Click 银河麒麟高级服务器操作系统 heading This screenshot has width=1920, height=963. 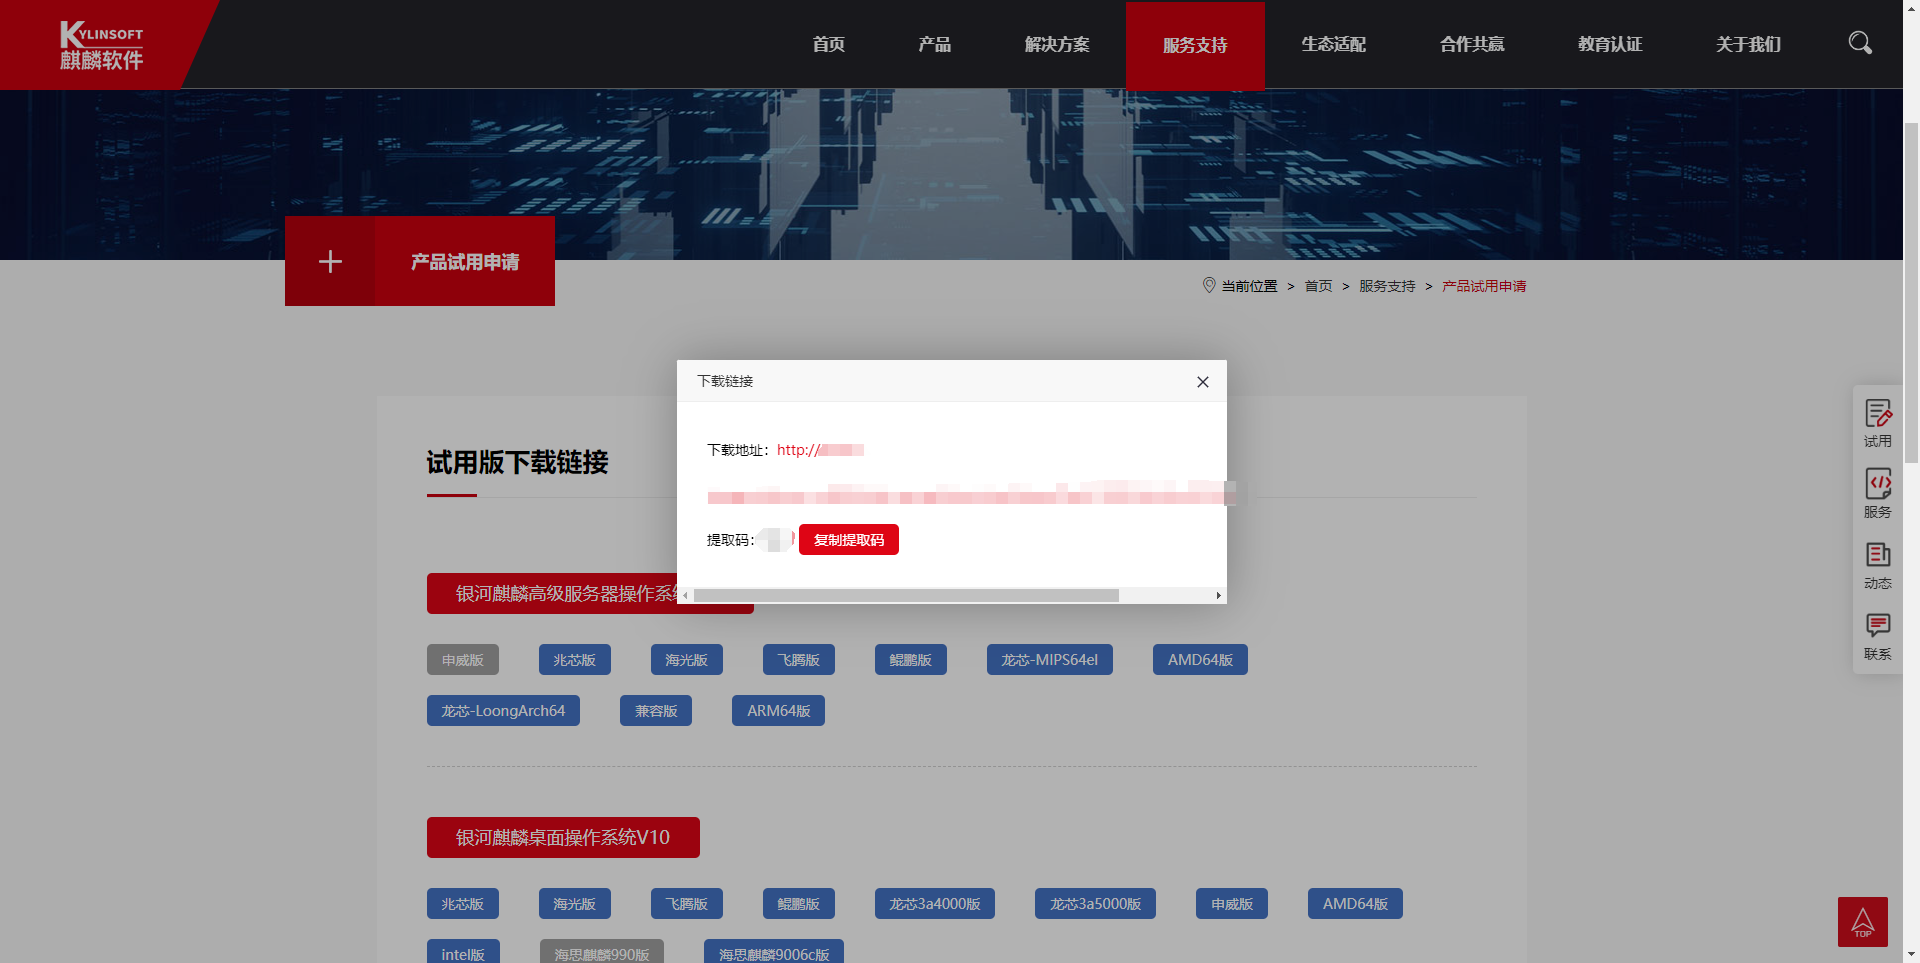[x=566, y=594]
